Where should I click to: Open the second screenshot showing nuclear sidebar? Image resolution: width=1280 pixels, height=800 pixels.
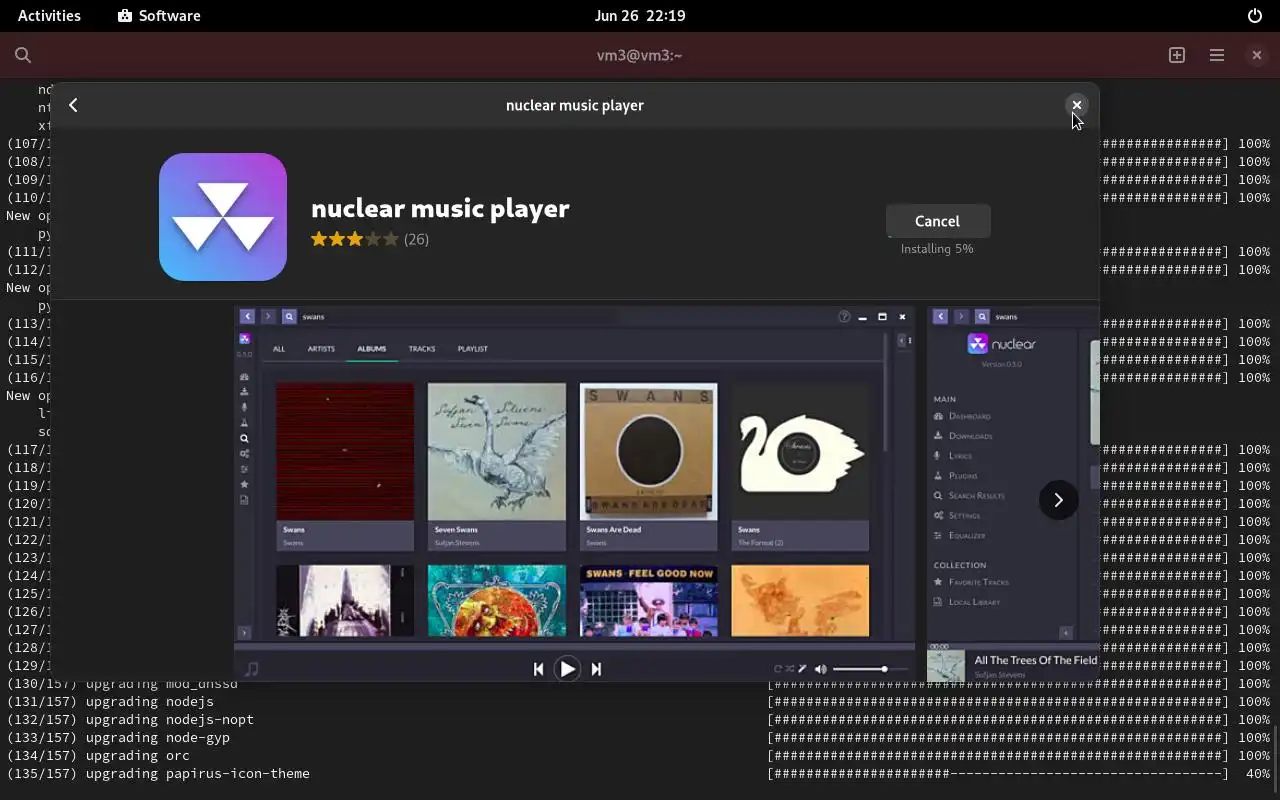click(x=1013, y=494)
